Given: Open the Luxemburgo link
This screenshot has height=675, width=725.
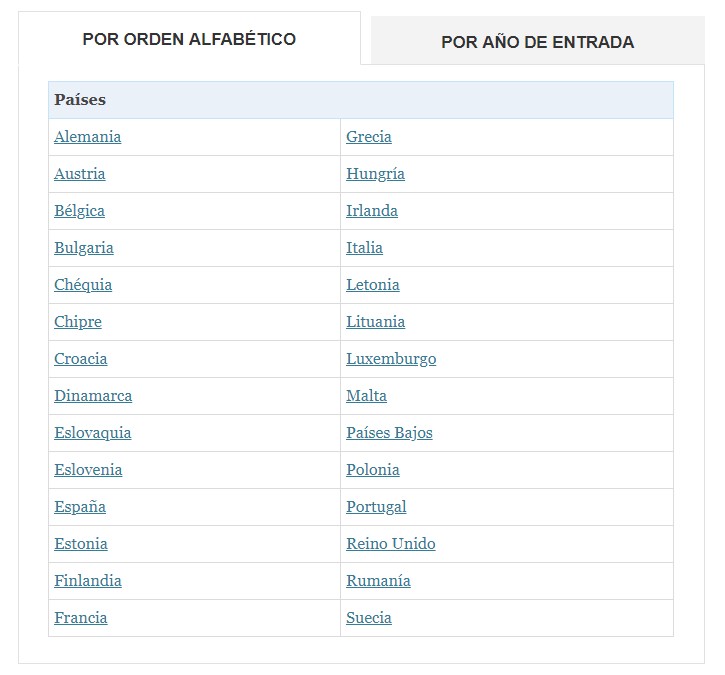Looking at the screenshot, I should coord(391,359).
